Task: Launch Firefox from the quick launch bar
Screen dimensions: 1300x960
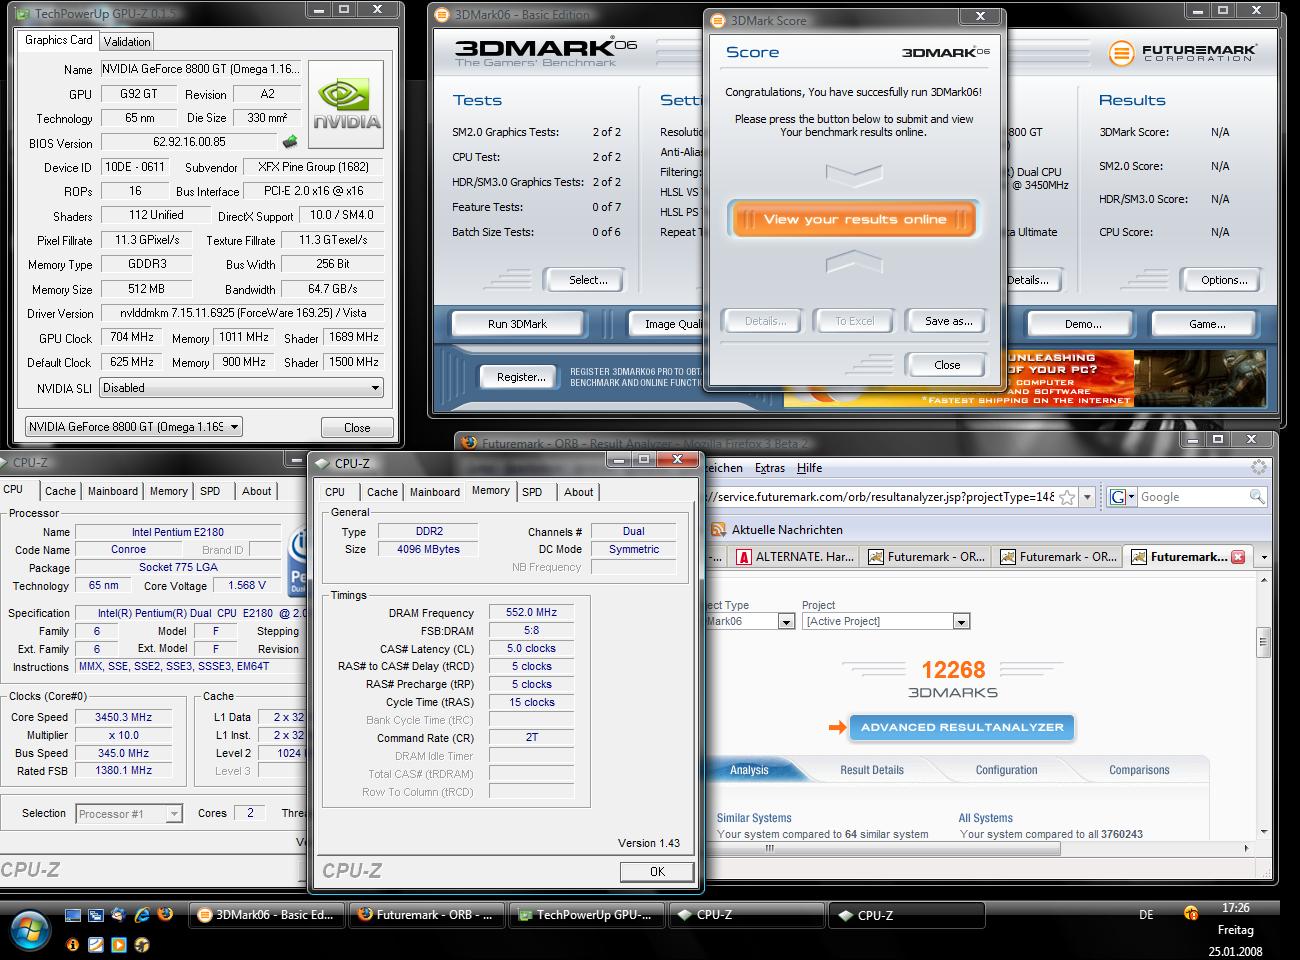Action: pyautogui.click(x=165, y=914)
